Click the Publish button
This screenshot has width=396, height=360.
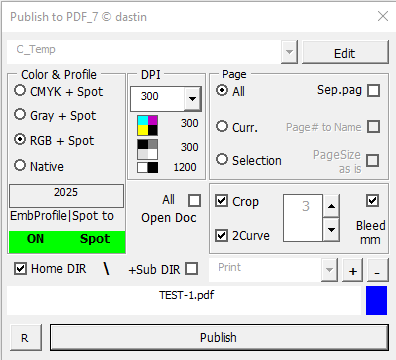219,337
